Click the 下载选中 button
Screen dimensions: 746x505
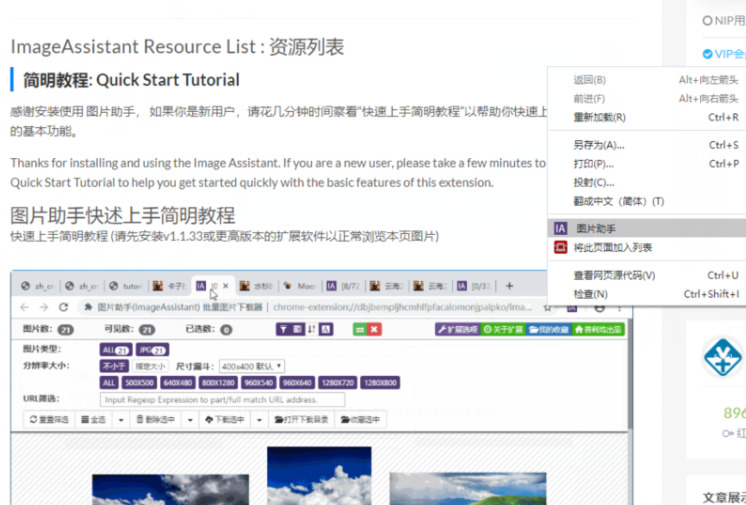point(225,420)
